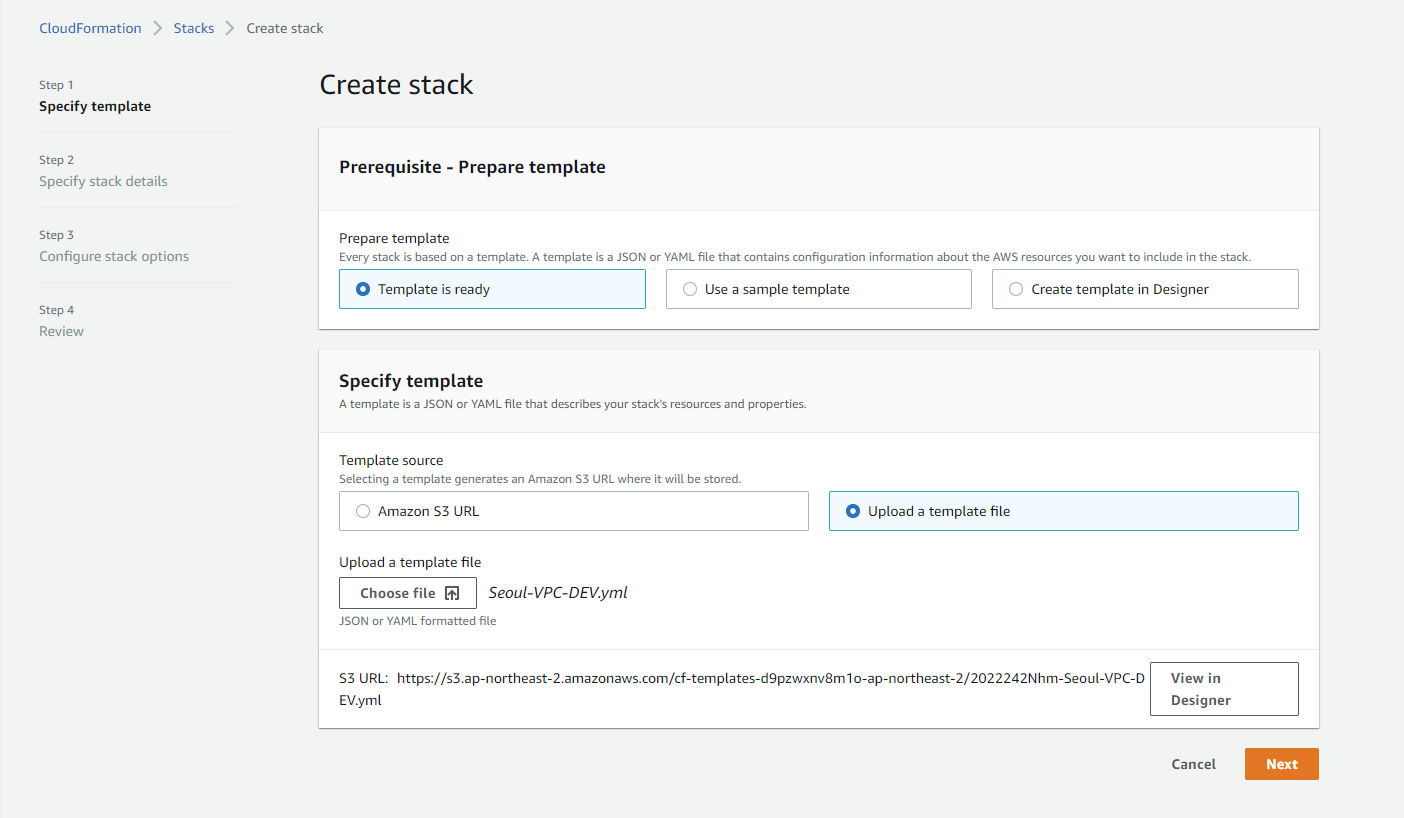This screenshot has height=818, width=1404.
Task: Select Amazon S3 URL as template source
Action: [573, 511]
